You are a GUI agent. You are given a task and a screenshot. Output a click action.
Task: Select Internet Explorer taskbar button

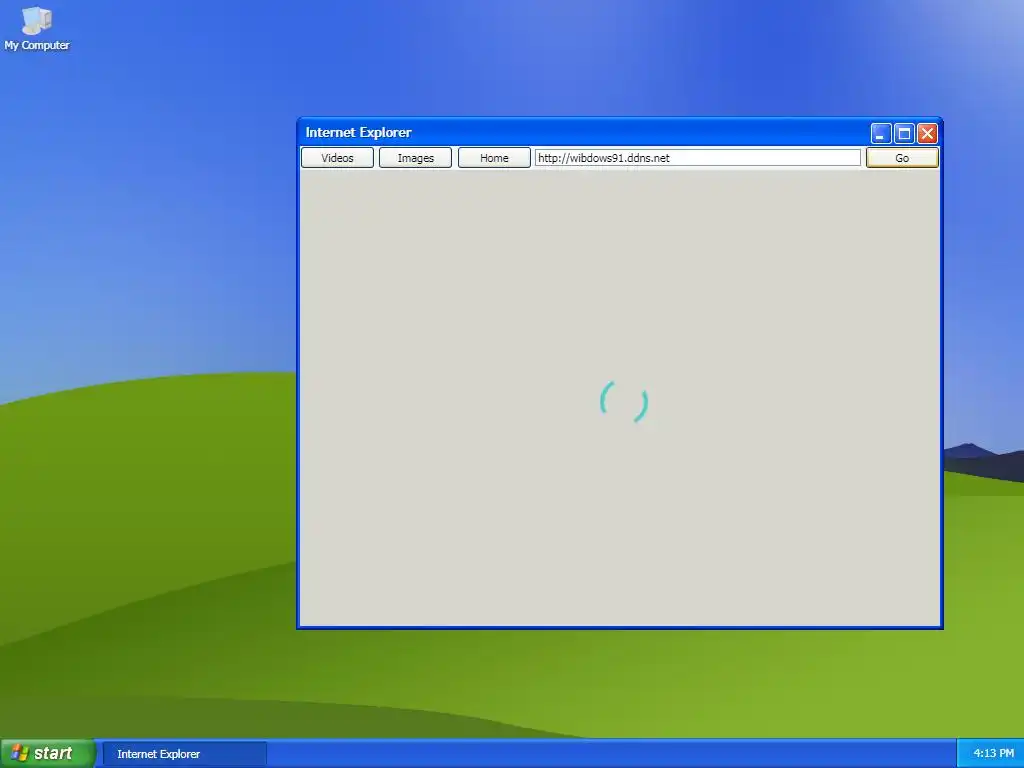184,754
